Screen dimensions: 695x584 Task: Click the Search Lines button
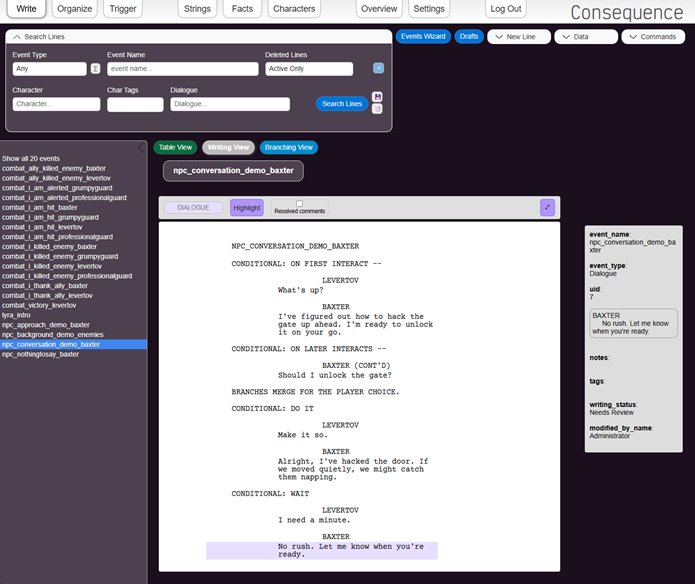(342, 104)
